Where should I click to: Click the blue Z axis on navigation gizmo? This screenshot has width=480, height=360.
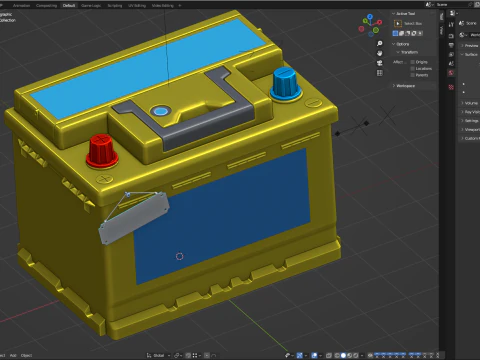(370, 16)
